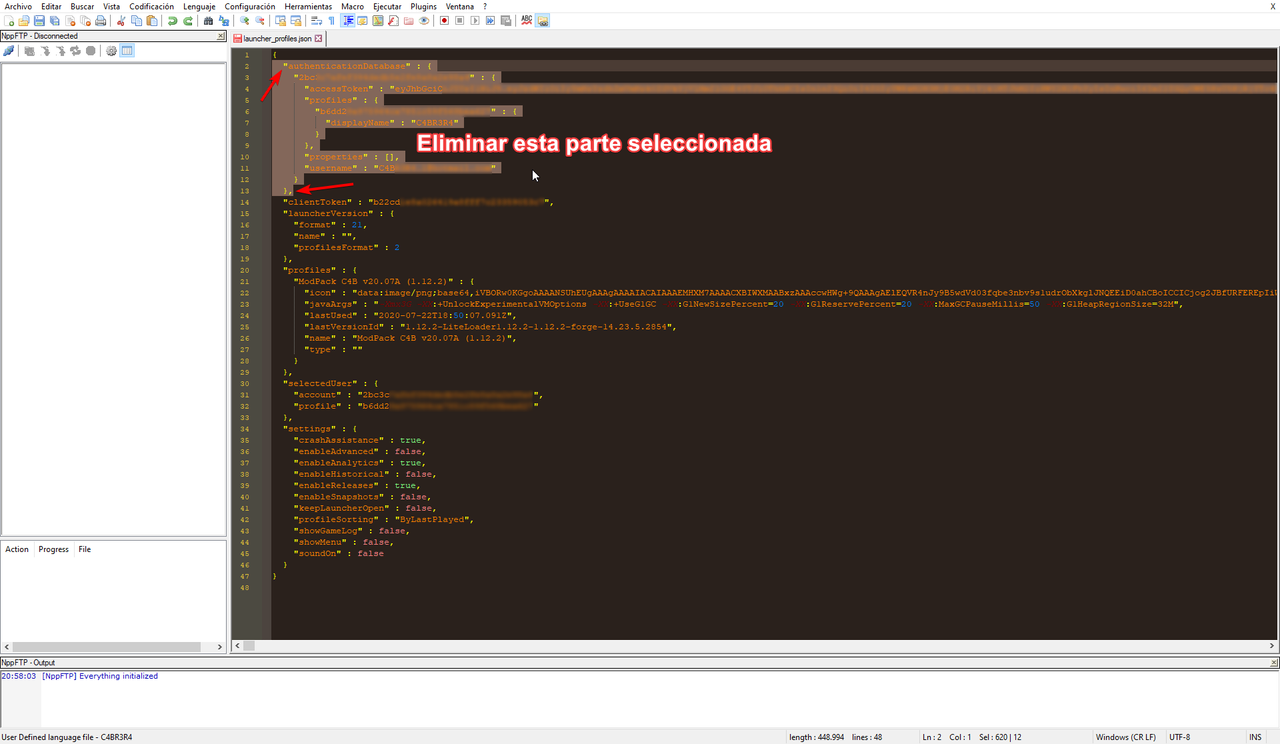Click the File column header
The height and width of the screenshot is (744, 1280).
tap(85, 549)
